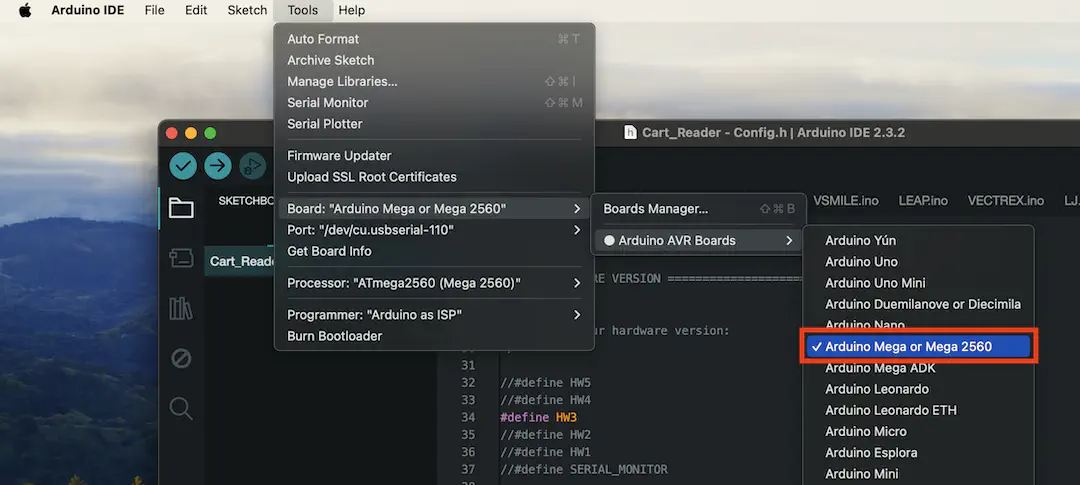Click the Verify checkmark toolbar icon
Viewport: 1080px width, 485px height.
pyautogui.click(x=183, y=166)
